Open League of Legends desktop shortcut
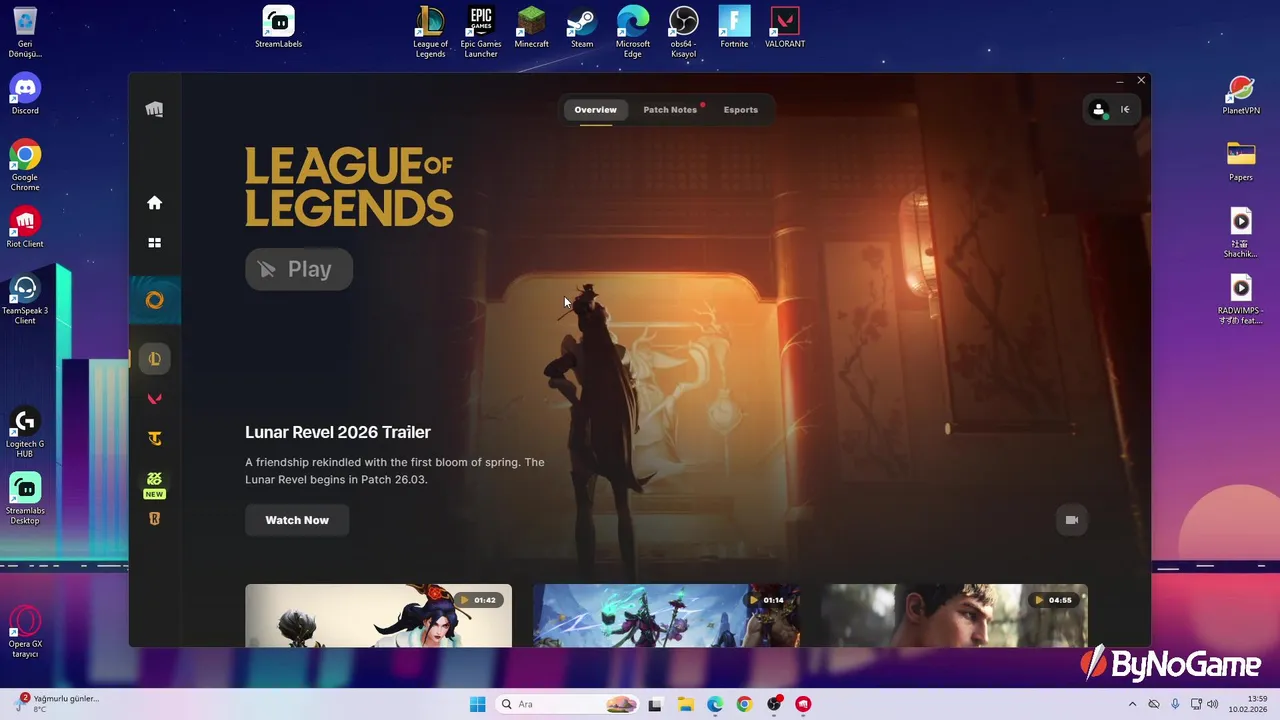The image size is (1280, 720). point(430,32)
